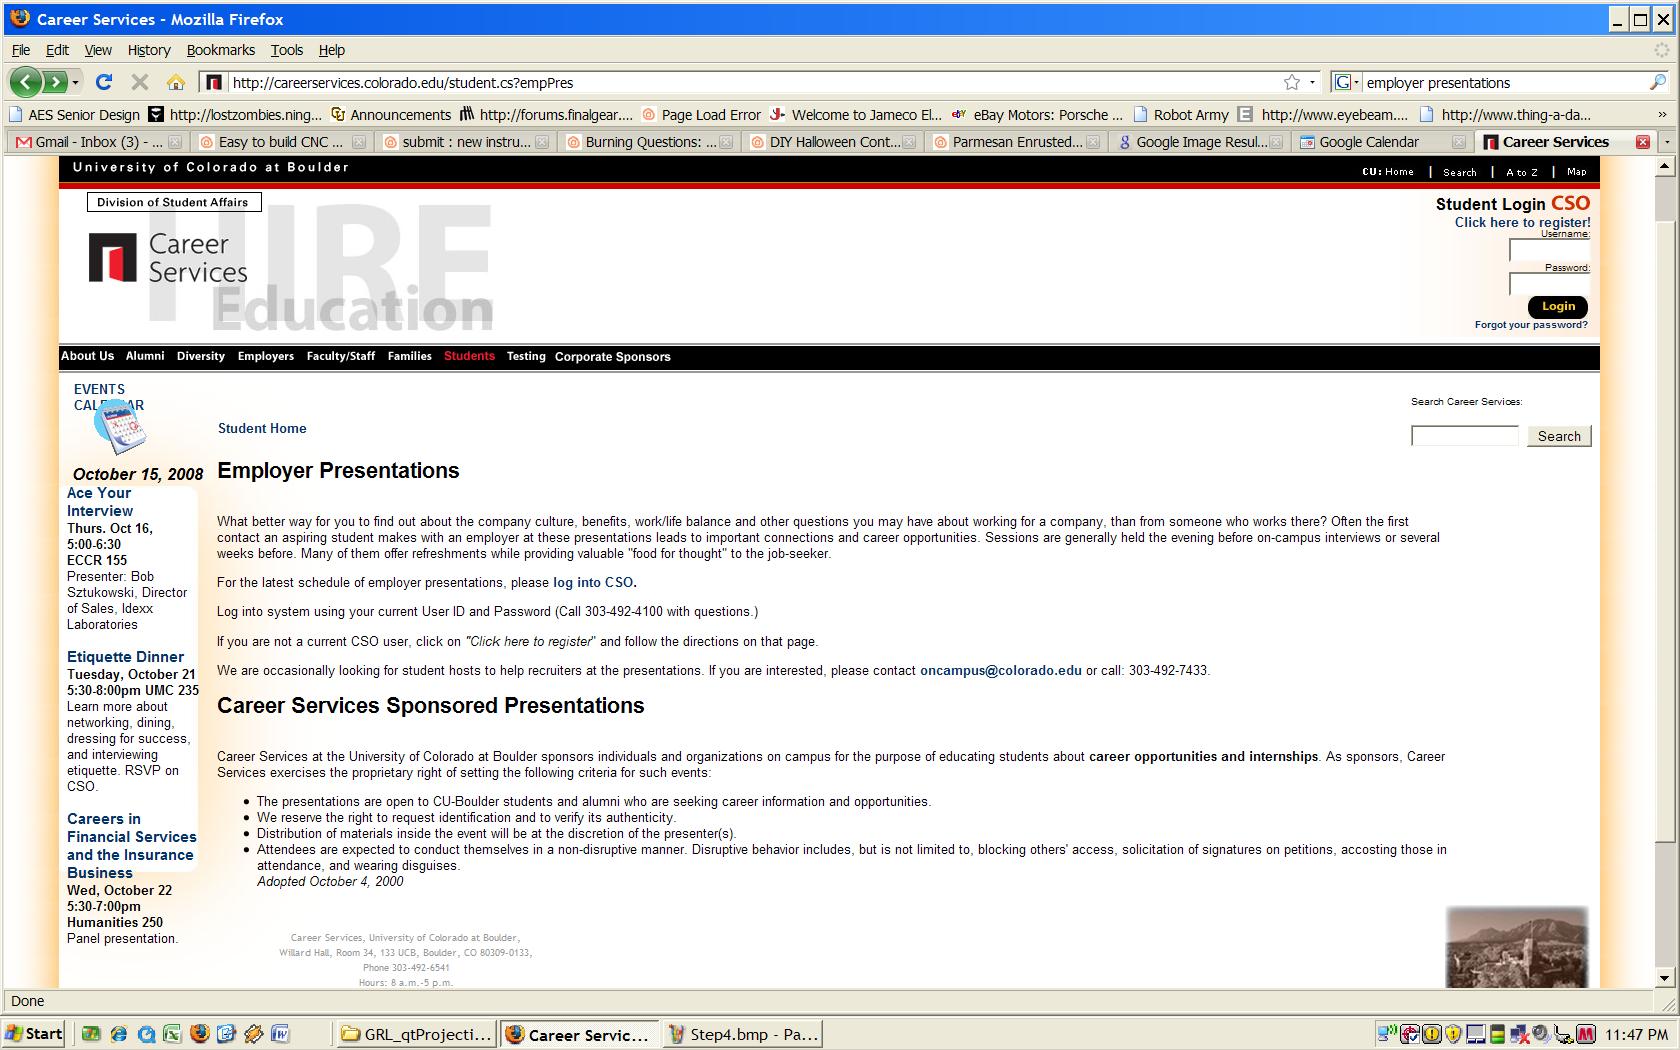Click the 'Click here to register!' link

(1522, 222)
